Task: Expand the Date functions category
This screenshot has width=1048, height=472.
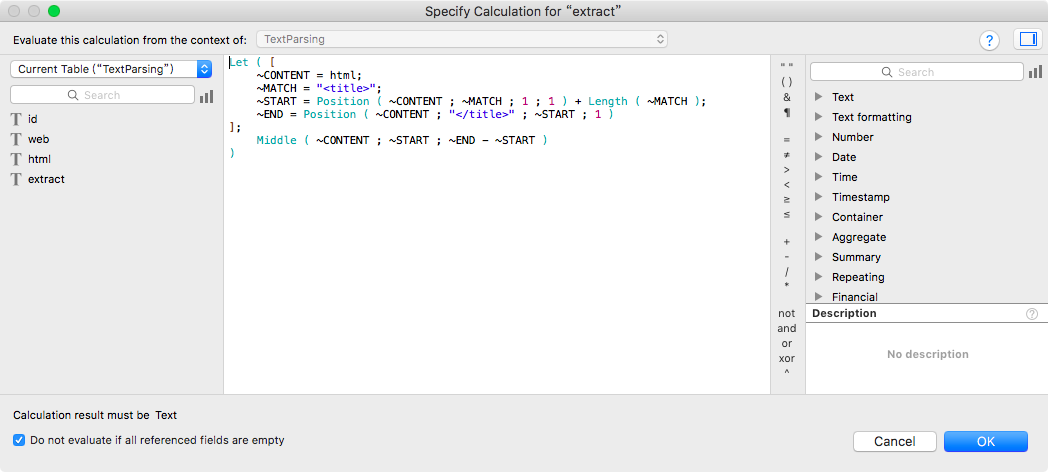Action: (818, 158)
